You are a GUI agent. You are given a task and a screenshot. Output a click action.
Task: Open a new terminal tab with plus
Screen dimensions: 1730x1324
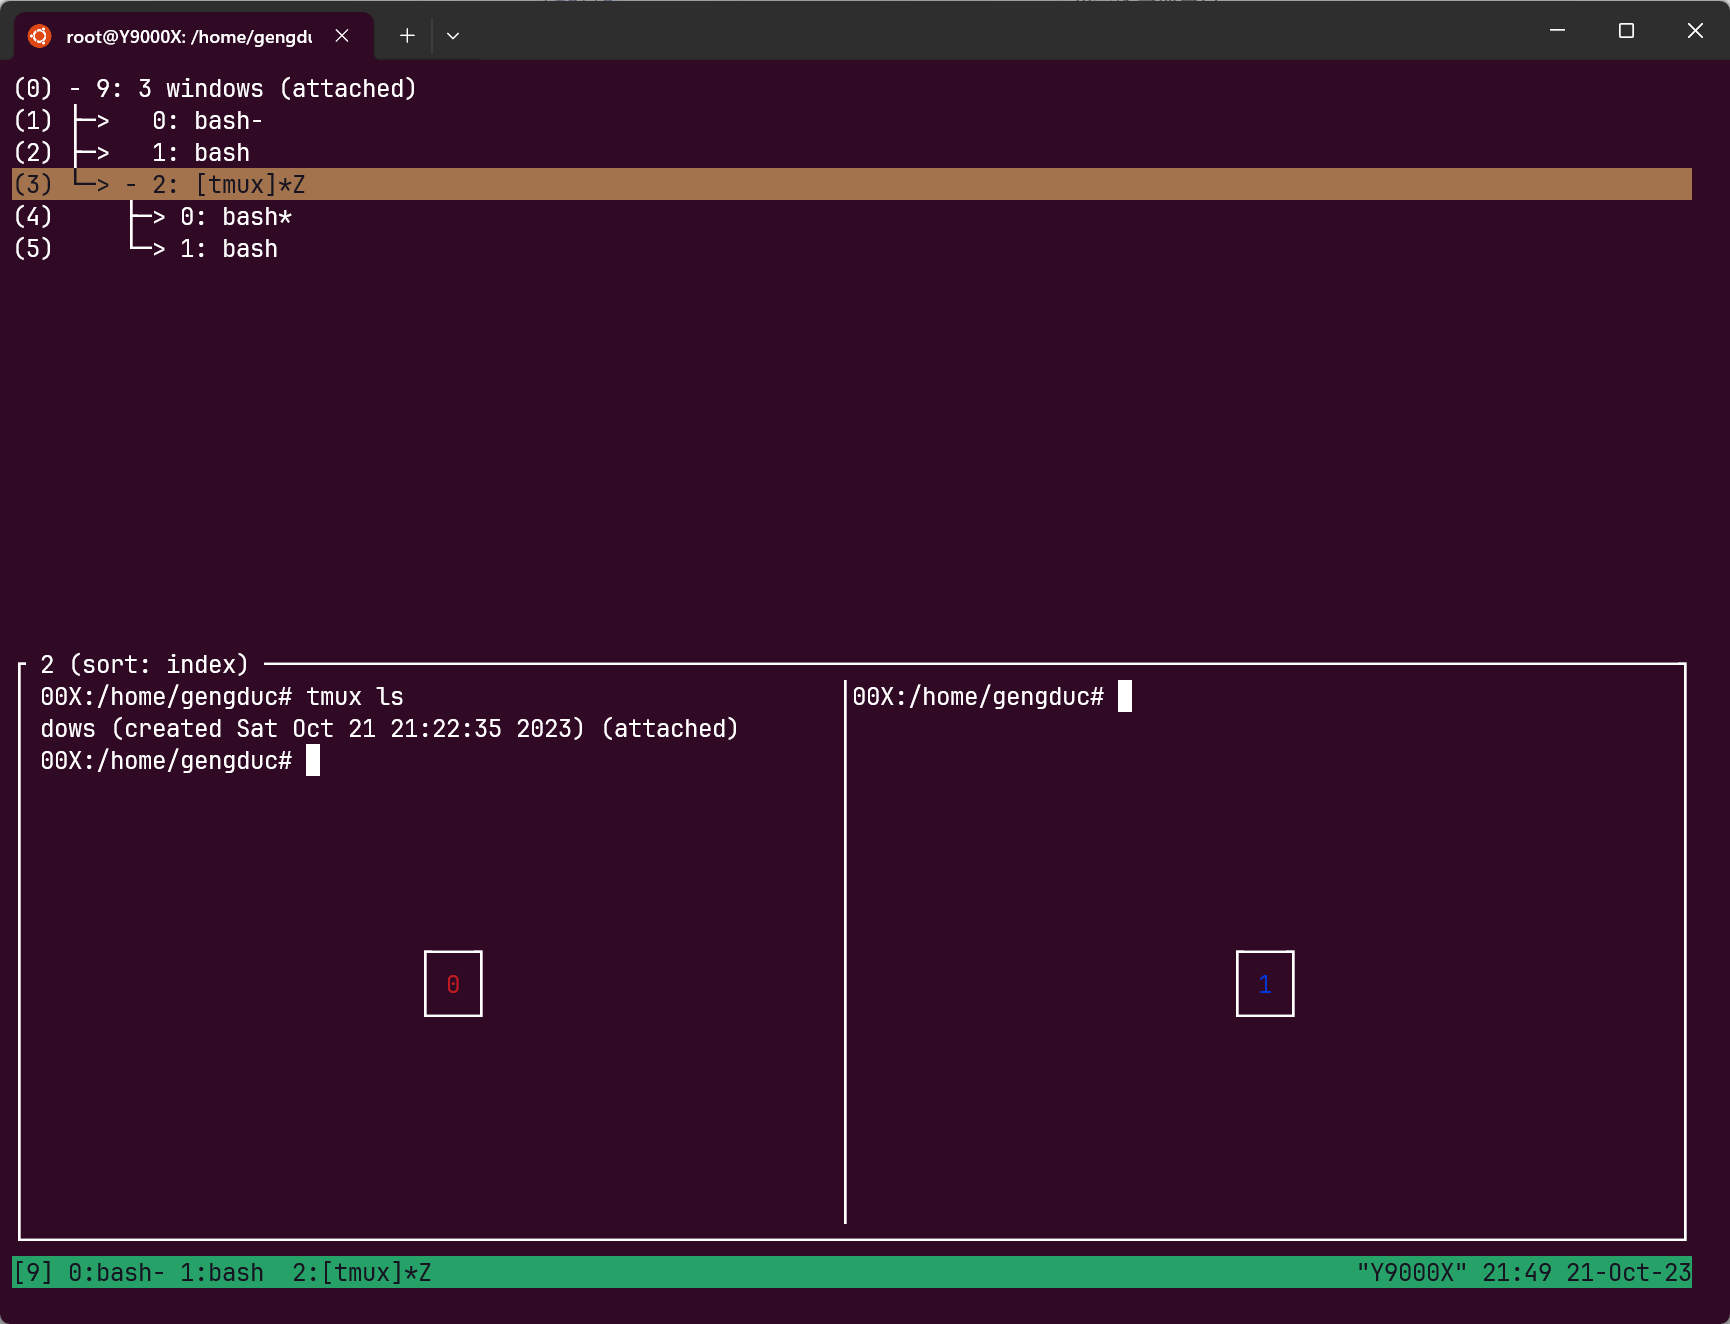click(x=407, y=36)
